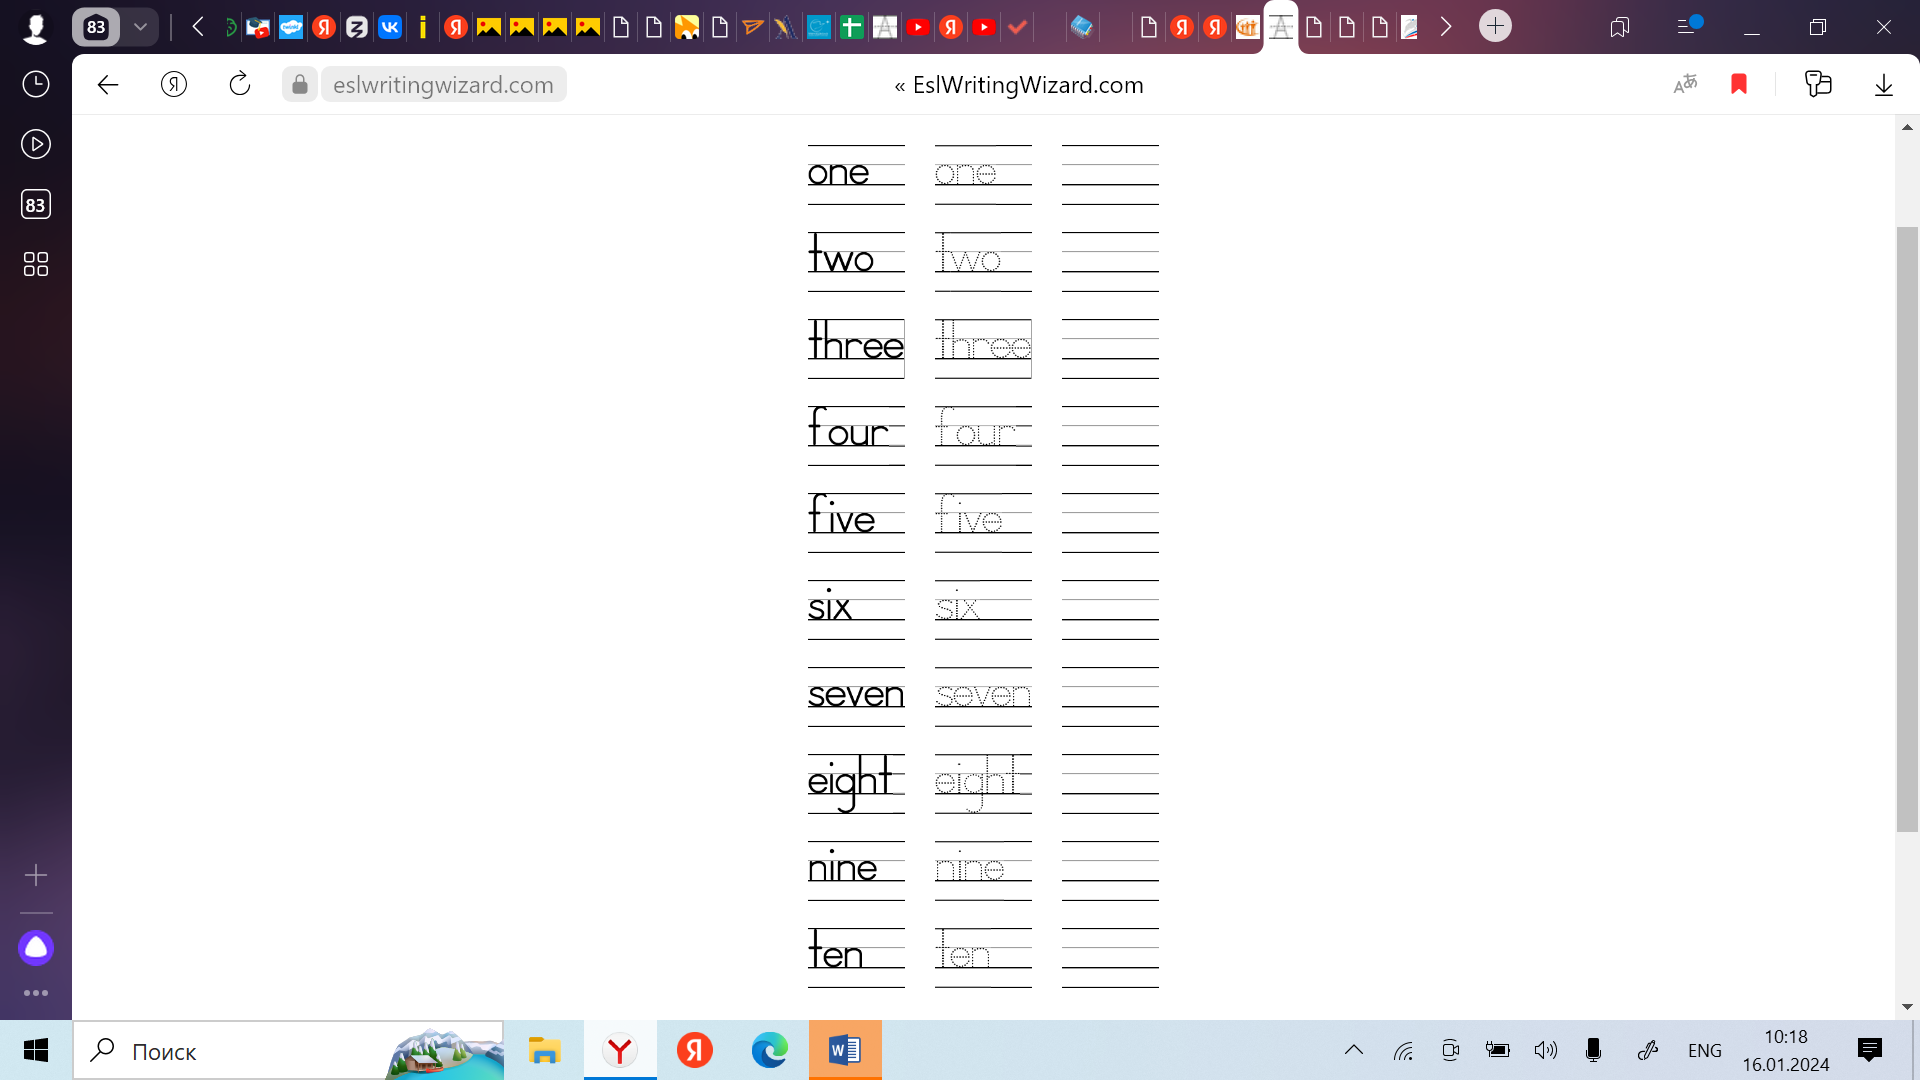
Task: Open the Alice assistant purple icon
Action: (x=36, y=947)
